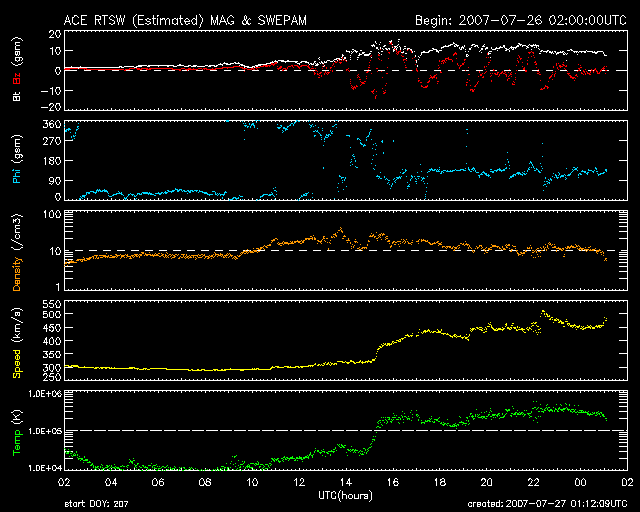Click the '14' hour label on time axis
The image size is (640, 512).
(346, 483)
